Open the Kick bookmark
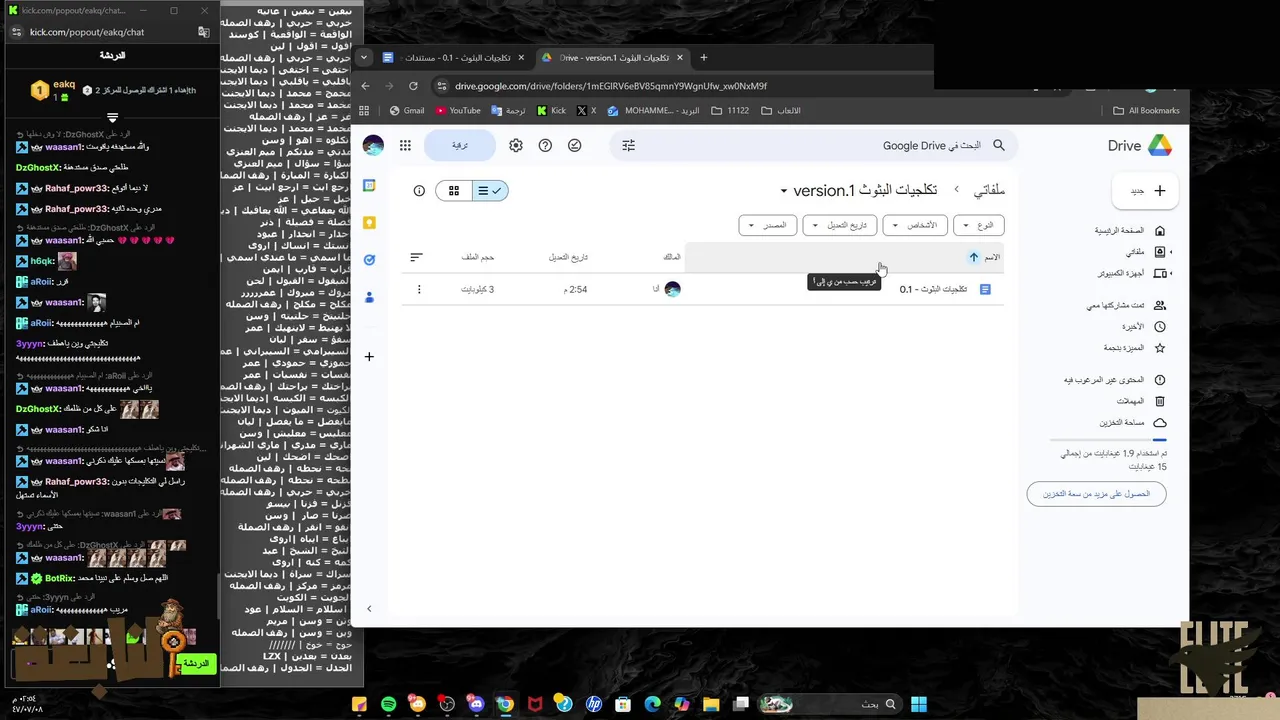This screenshot has height=720, width=1280. click(x=552, y=111)
